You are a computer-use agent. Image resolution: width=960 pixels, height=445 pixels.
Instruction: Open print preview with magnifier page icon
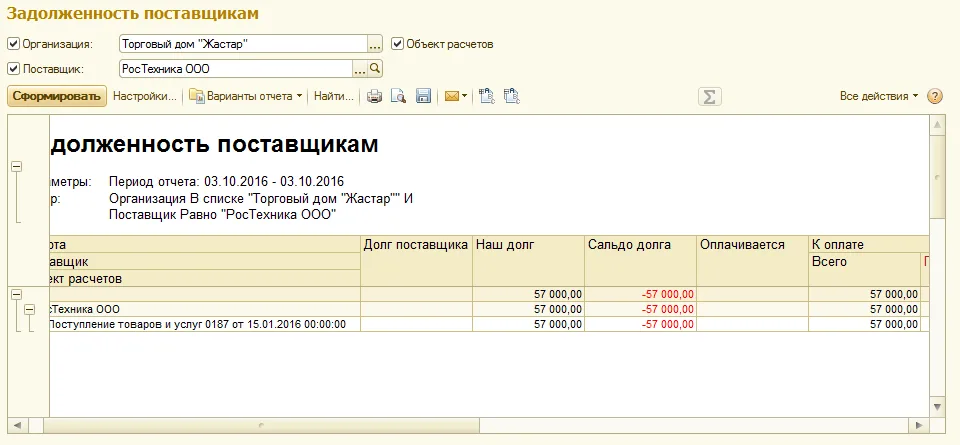(399, 96)
